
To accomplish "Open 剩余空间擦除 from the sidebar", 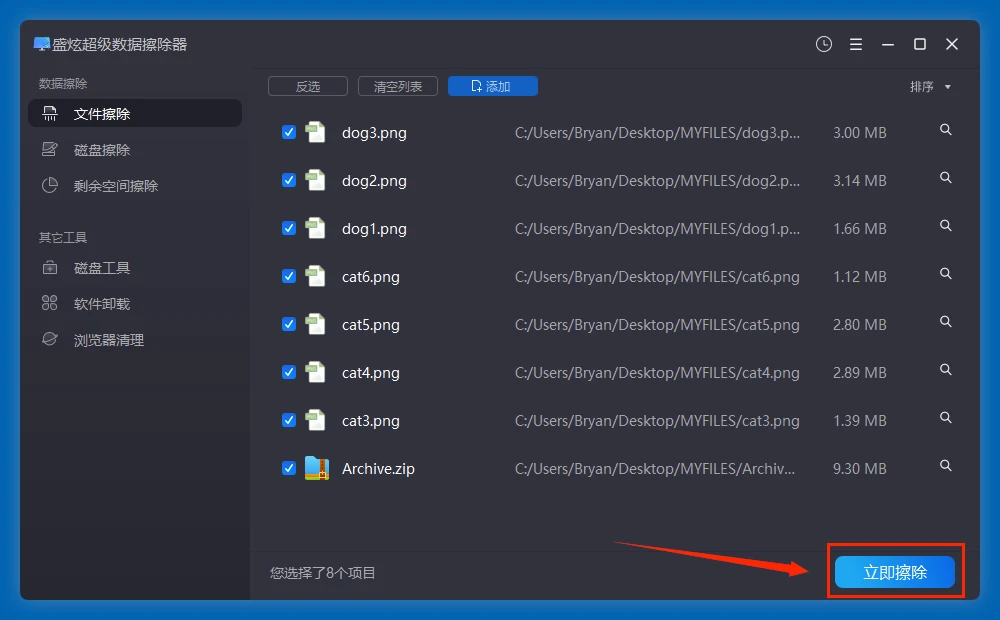I will [x=116, y=186].
